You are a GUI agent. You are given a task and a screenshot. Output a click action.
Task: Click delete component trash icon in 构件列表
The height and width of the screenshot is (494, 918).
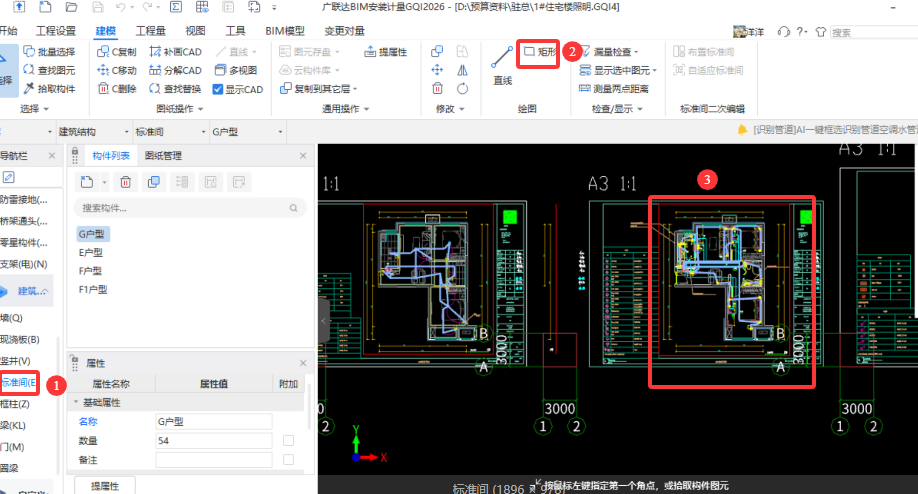125,182
